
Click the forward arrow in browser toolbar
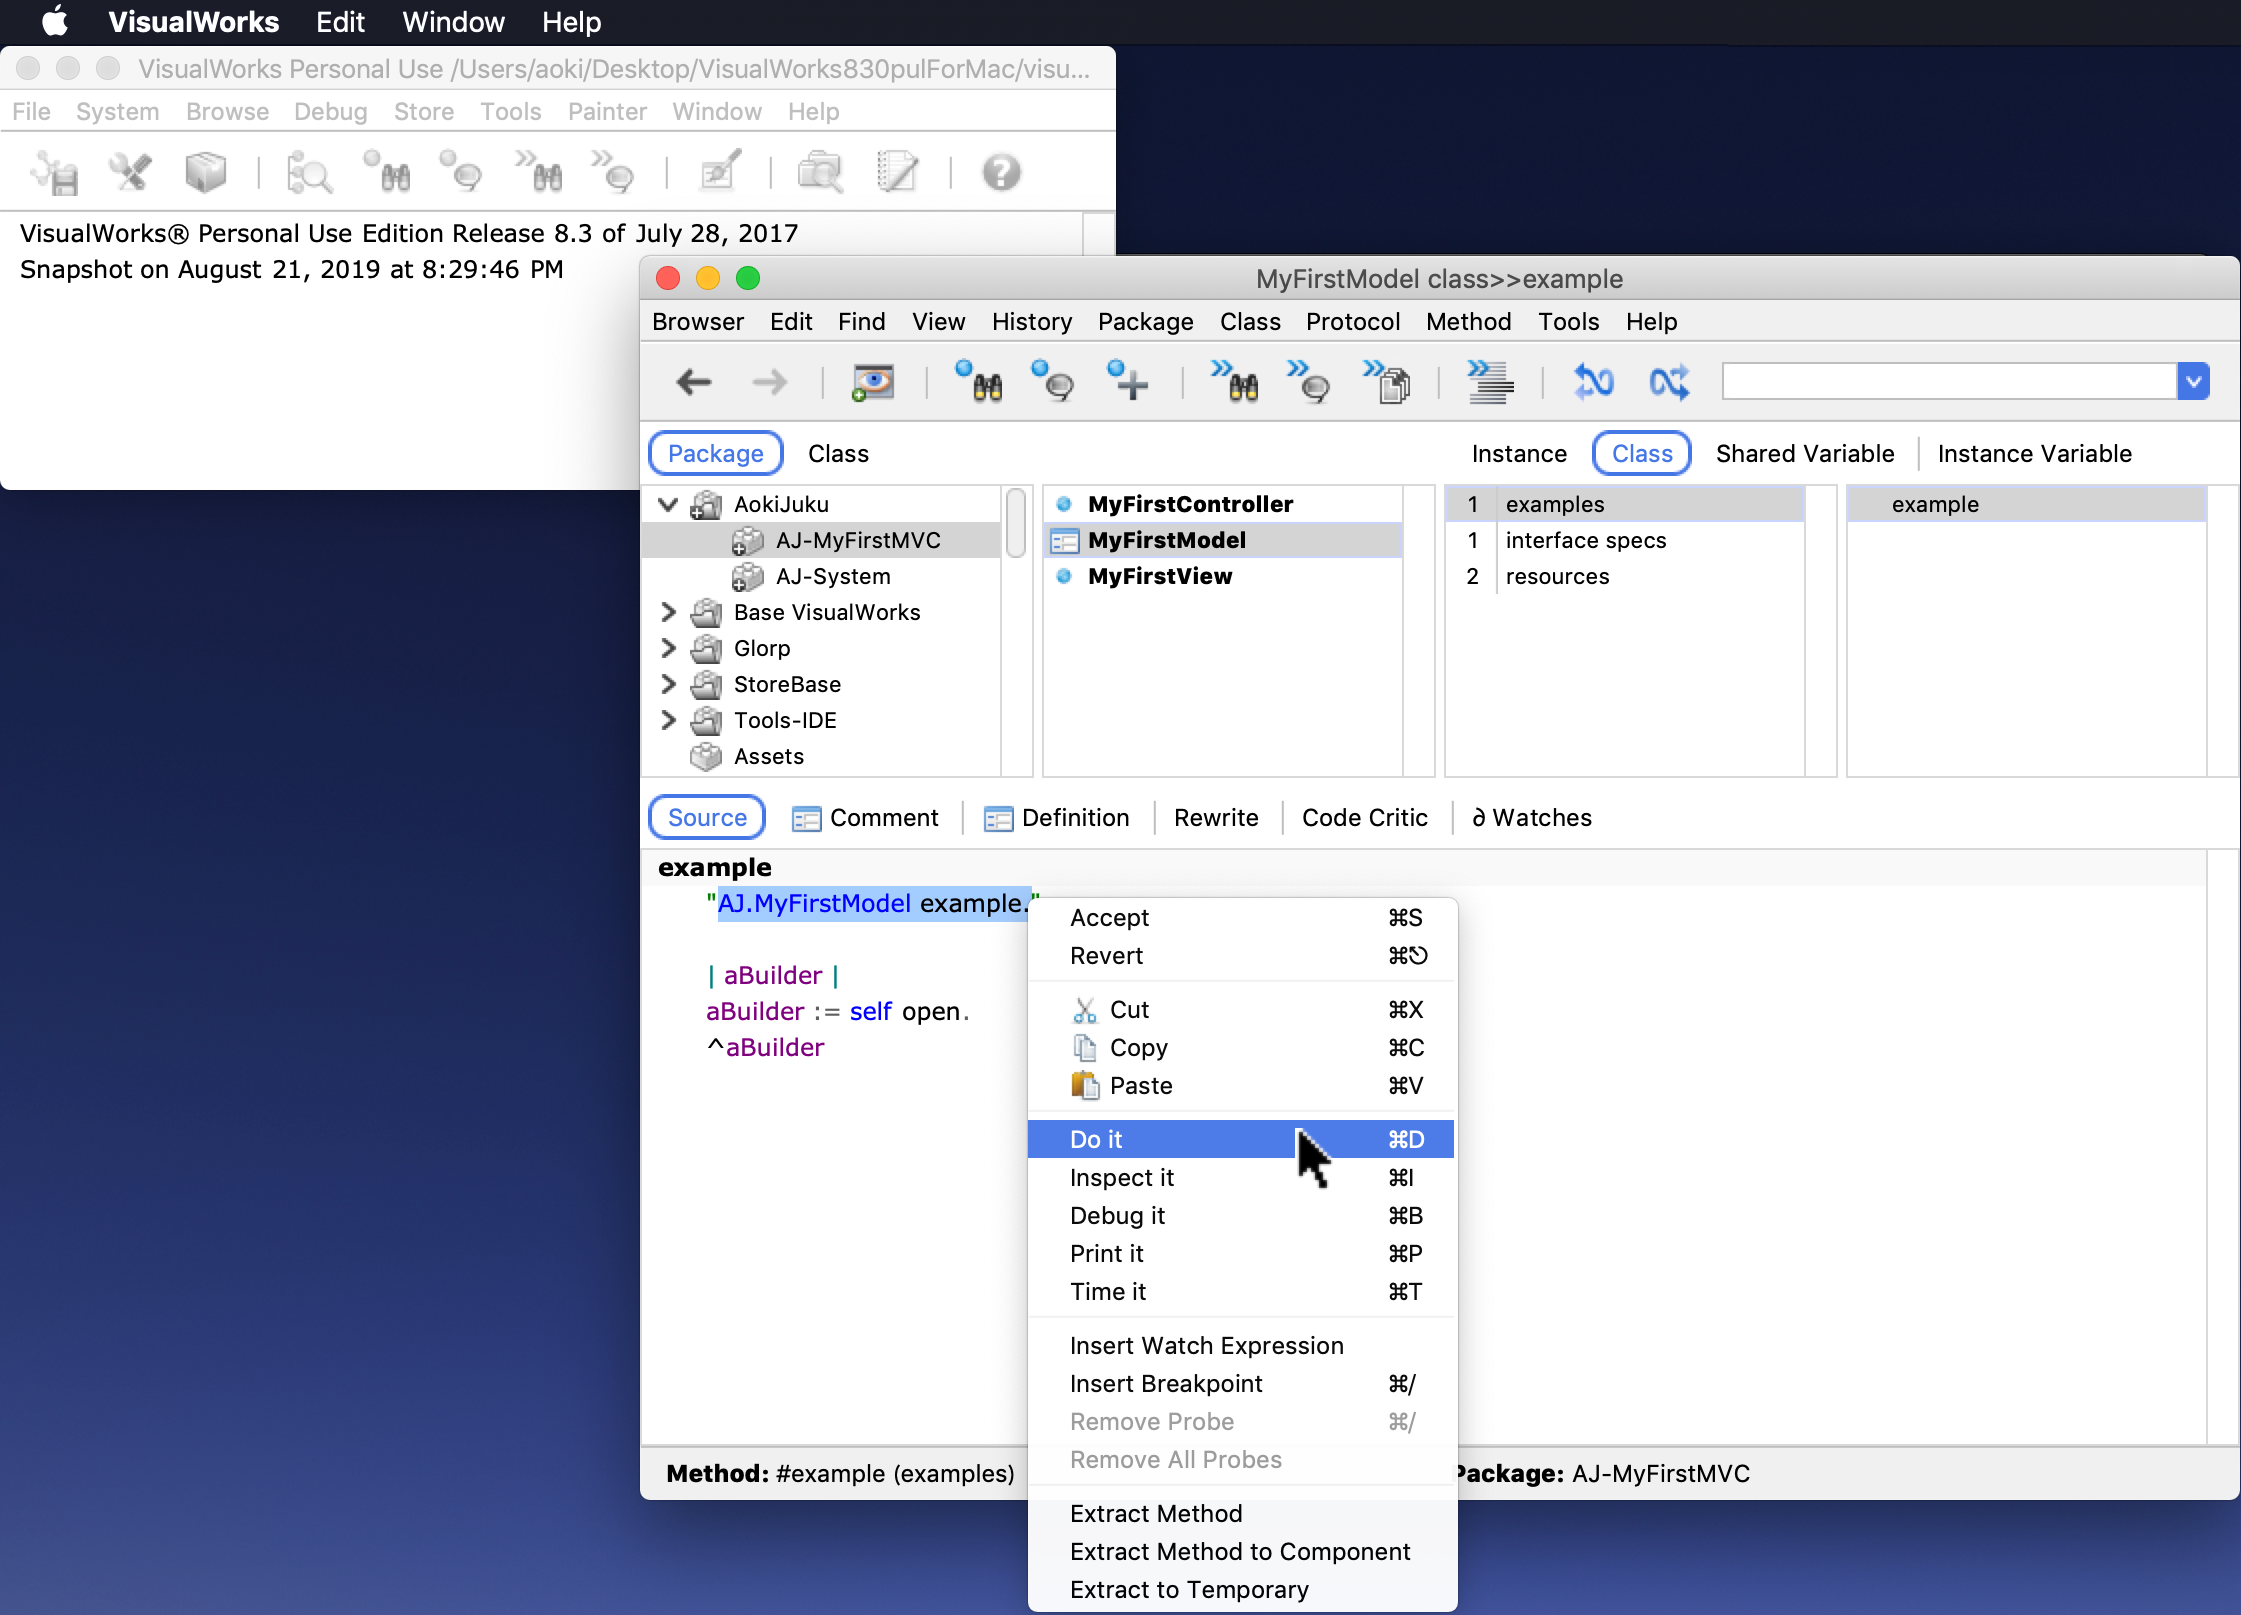coord(769,382)
